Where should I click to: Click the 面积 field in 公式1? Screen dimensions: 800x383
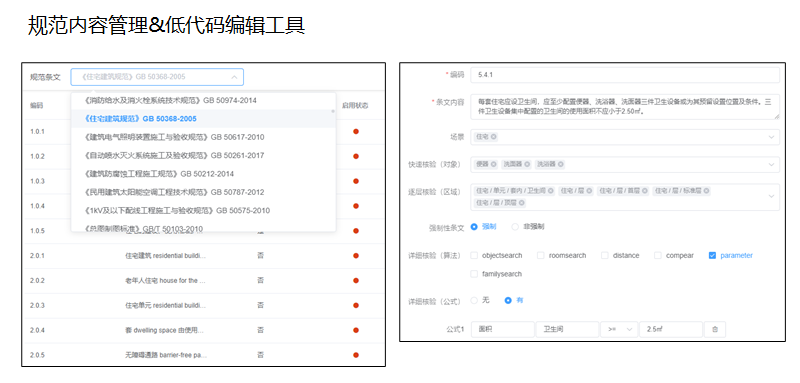pos(503,329)
